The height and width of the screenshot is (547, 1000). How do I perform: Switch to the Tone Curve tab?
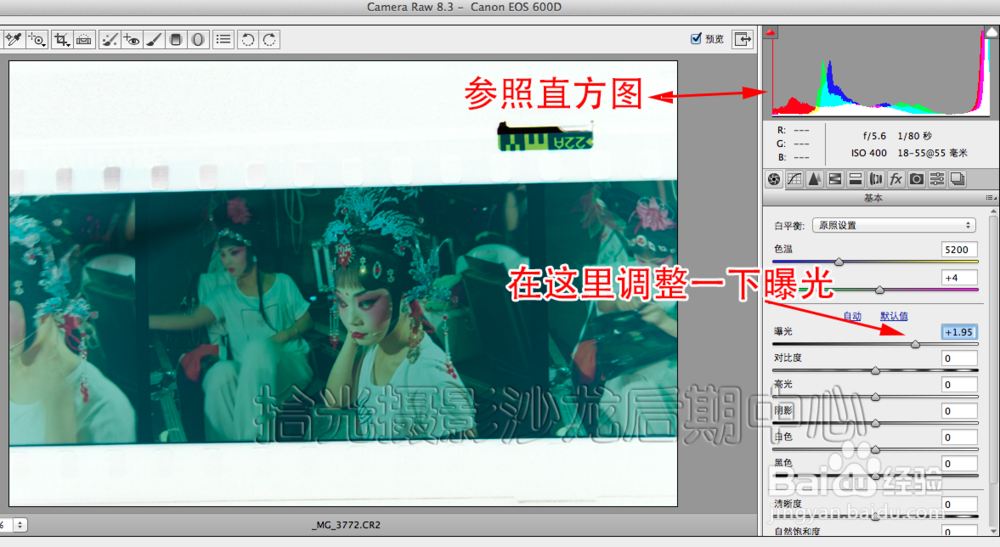coord(794,179)
